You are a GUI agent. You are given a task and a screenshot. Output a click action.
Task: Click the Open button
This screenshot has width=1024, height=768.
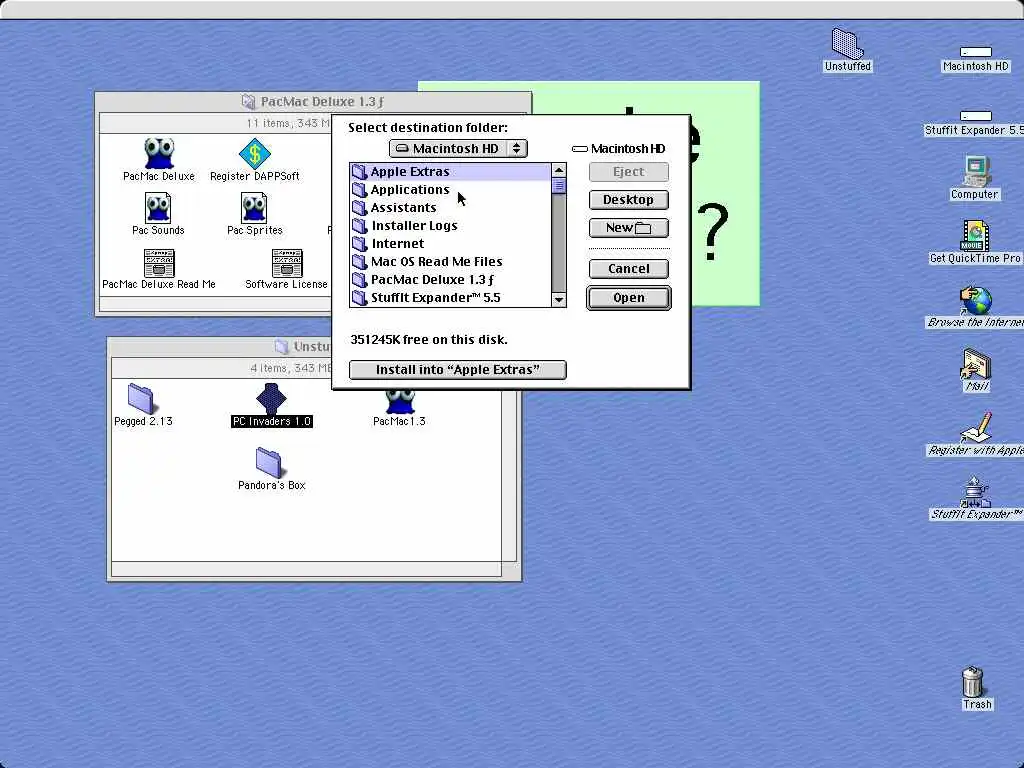tap(628, 298)
